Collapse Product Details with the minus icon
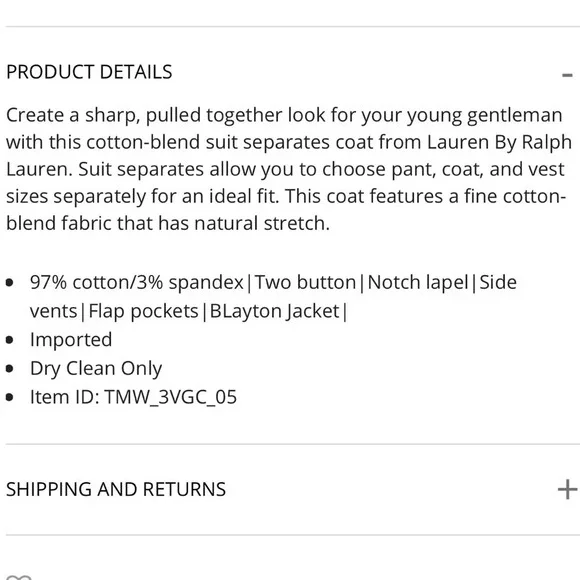Screen dimensions: 580x580 [x=567, y=75]
